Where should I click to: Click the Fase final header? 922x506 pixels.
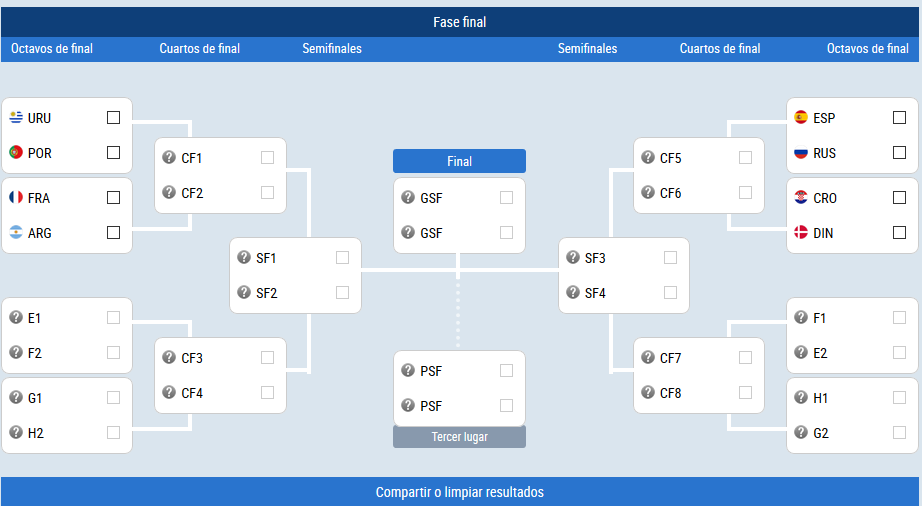[x=460, y=22]
